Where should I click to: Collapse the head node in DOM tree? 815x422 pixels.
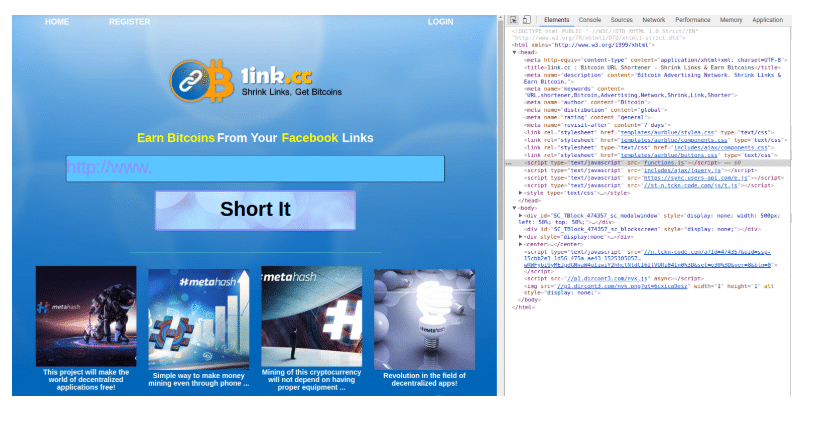point(515,52)
